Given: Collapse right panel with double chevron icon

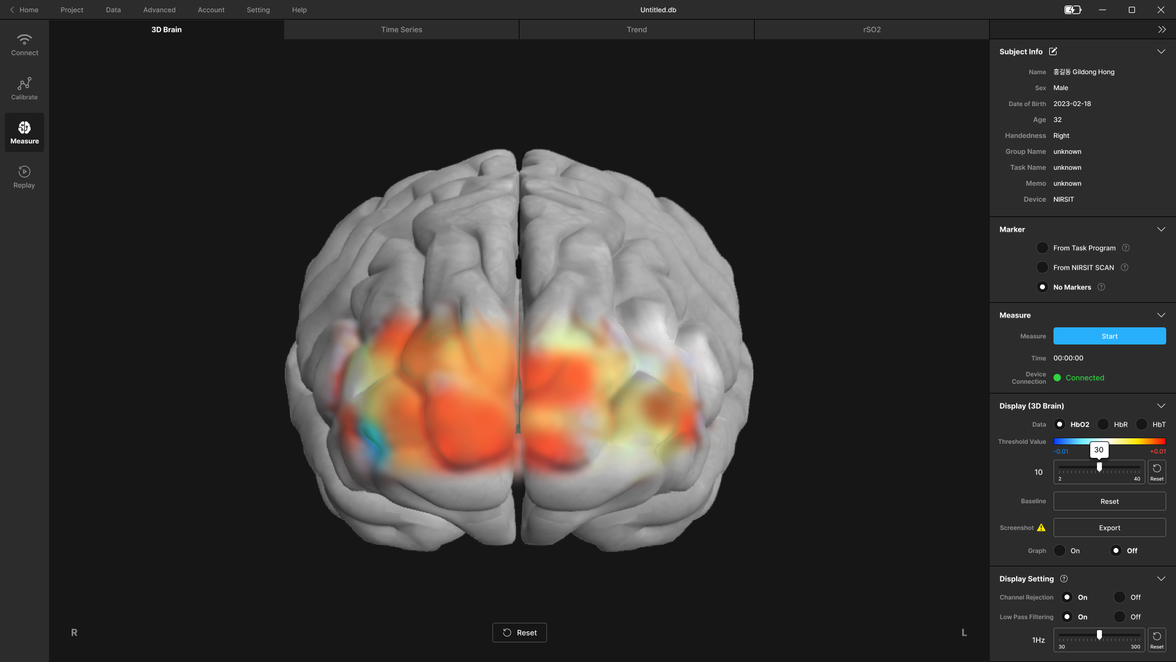Looking at the screenshot, I should [1162, 29].
